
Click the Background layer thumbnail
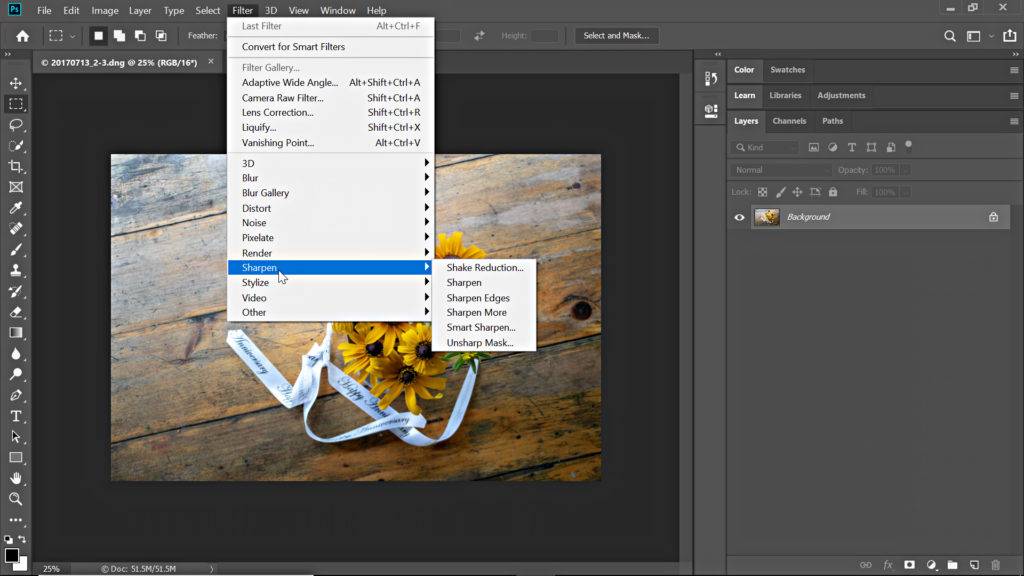coord(767,217)
